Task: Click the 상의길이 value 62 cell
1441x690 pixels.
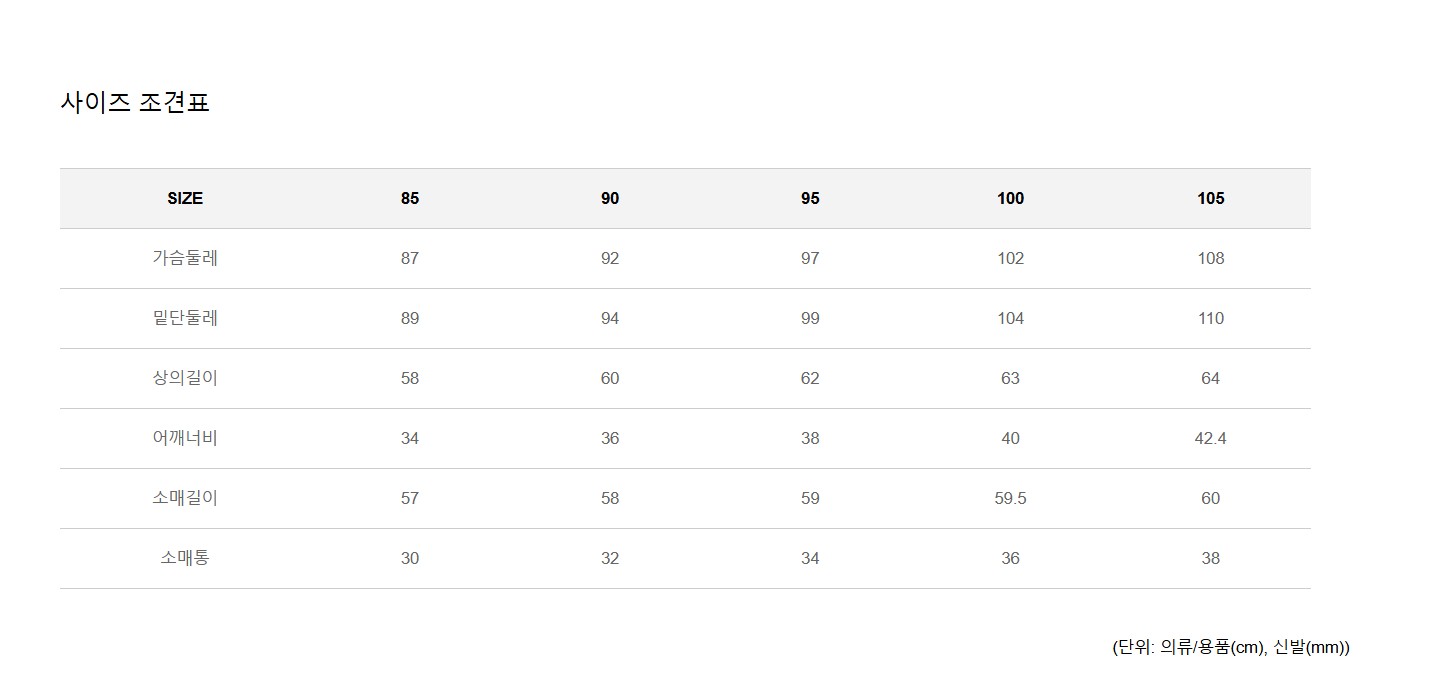Action: click(810, 378)
